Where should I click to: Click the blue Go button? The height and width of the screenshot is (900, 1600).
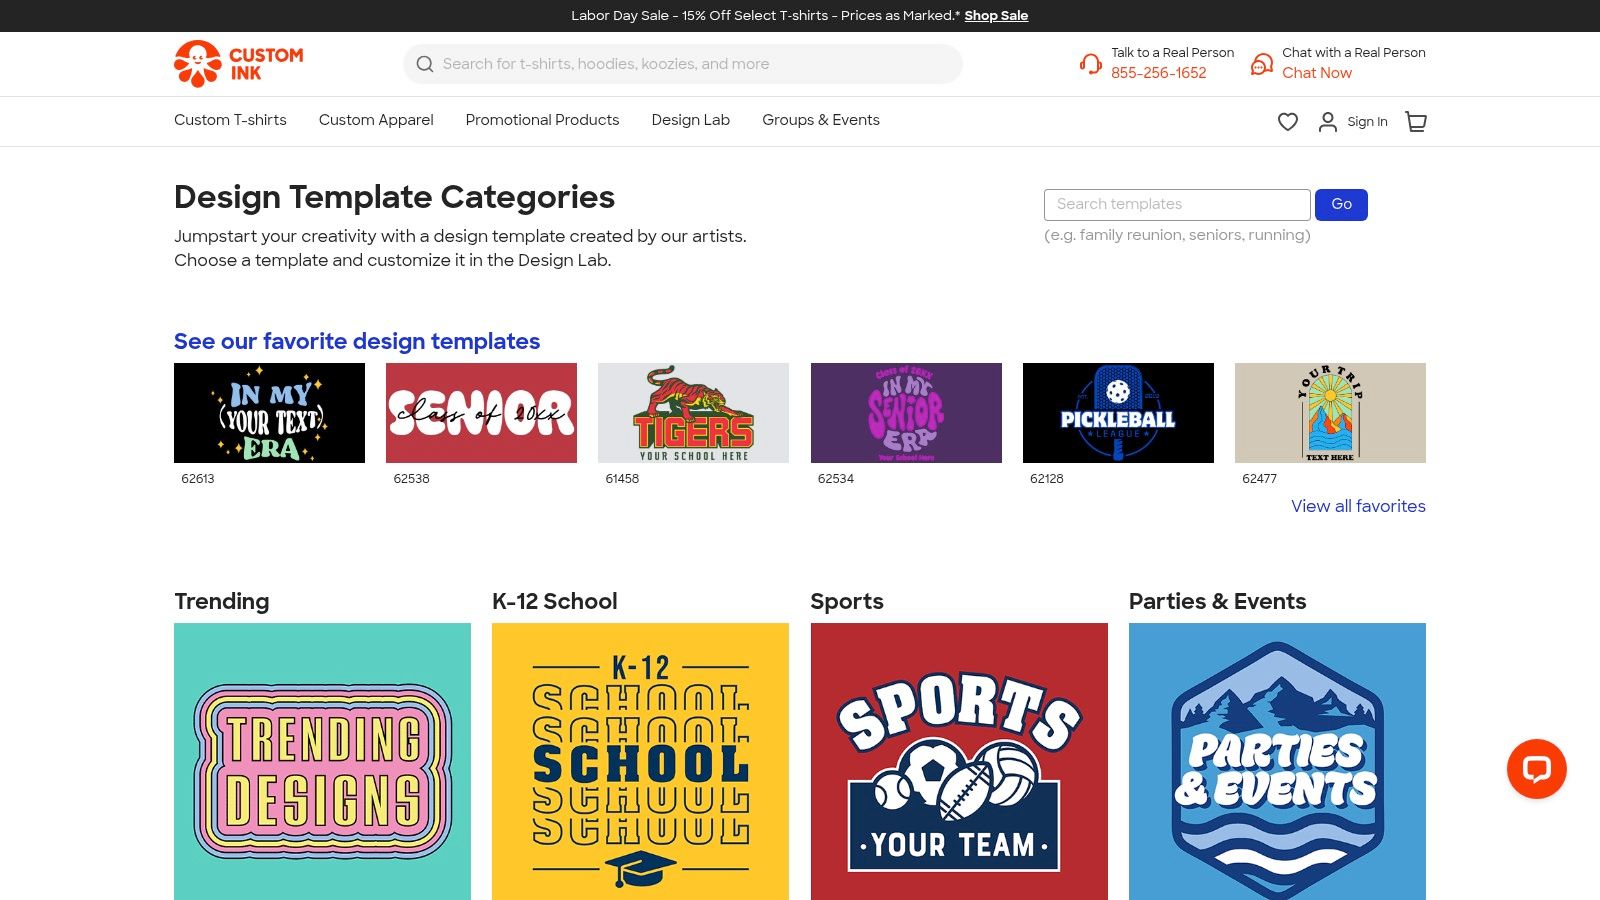[x=1341, y=205]
